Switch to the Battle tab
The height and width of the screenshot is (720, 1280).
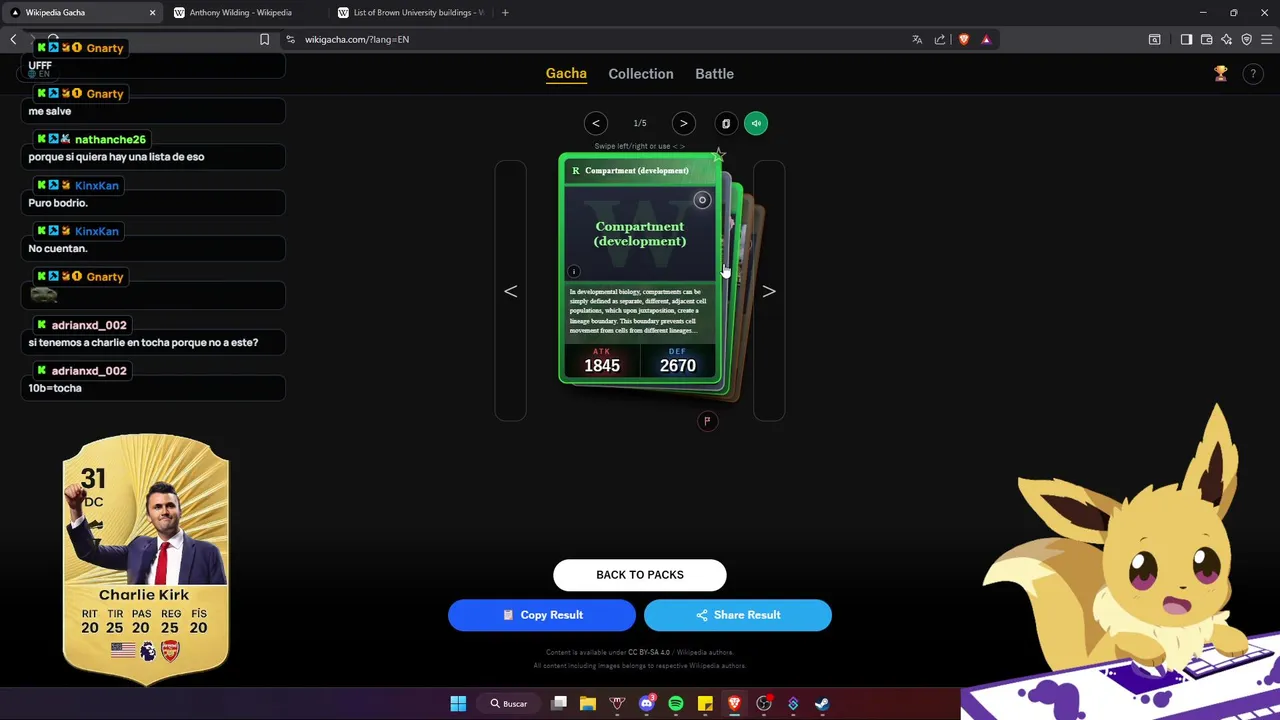[714, 74]
